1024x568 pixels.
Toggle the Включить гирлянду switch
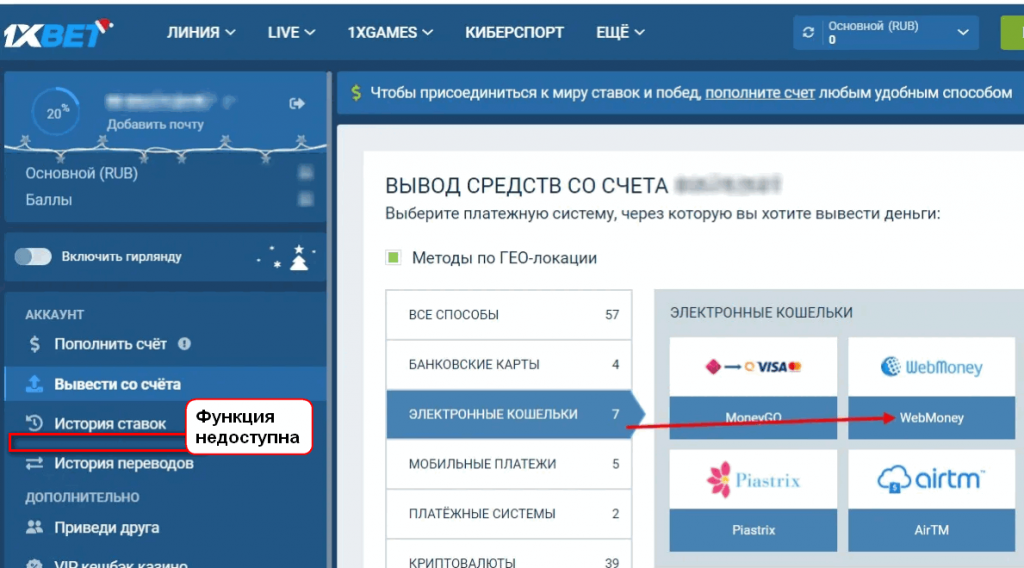pyautogui.click(x=33, y=257)
